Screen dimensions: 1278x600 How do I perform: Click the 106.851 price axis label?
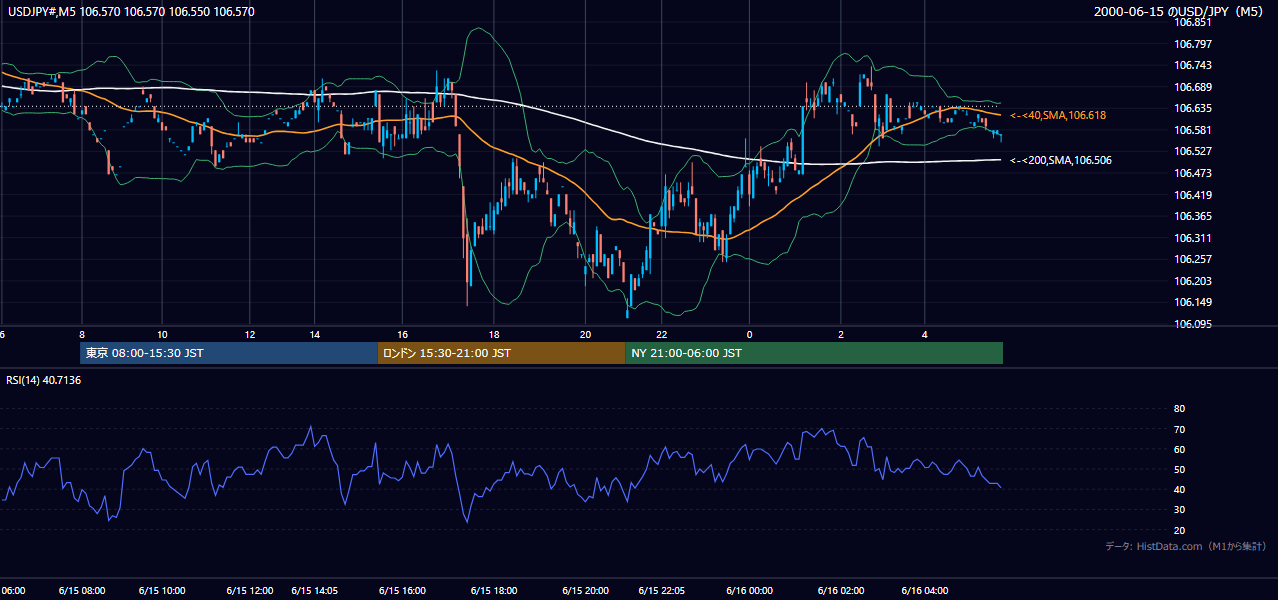point(1192,22)
